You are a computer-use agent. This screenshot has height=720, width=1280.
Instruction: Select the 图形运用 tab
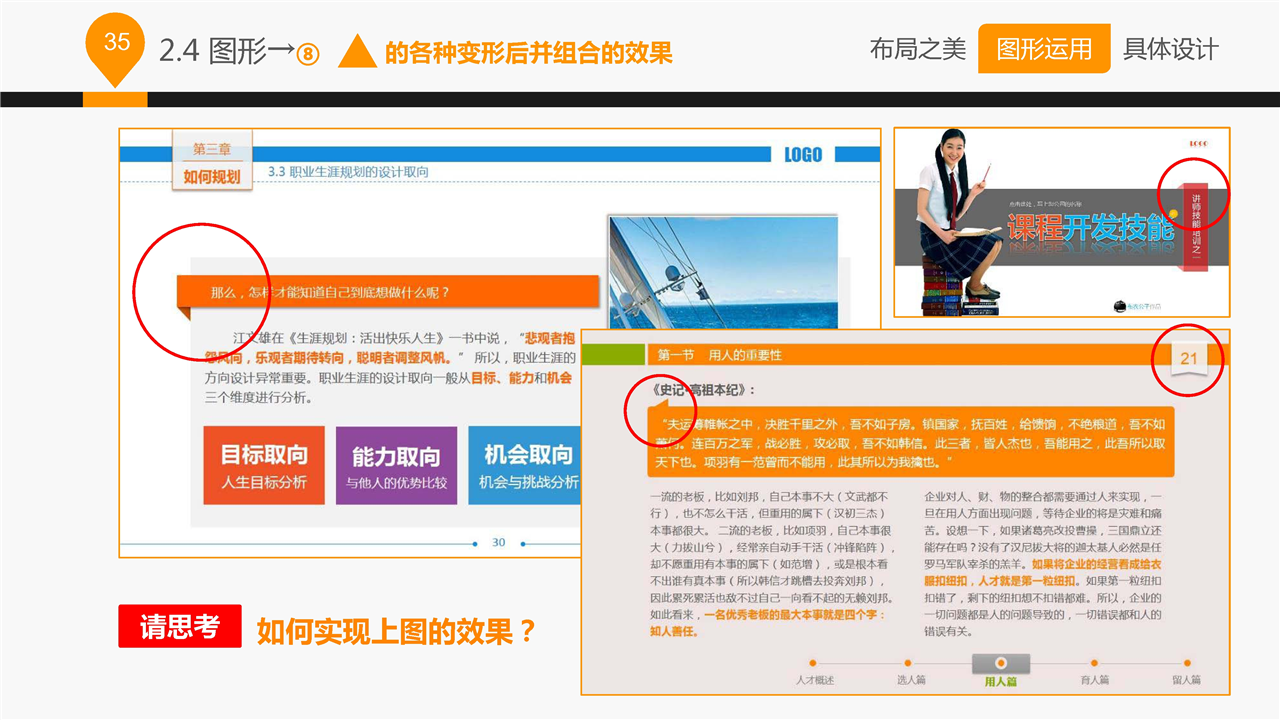pyautogui.click(x=1043, y=49)
